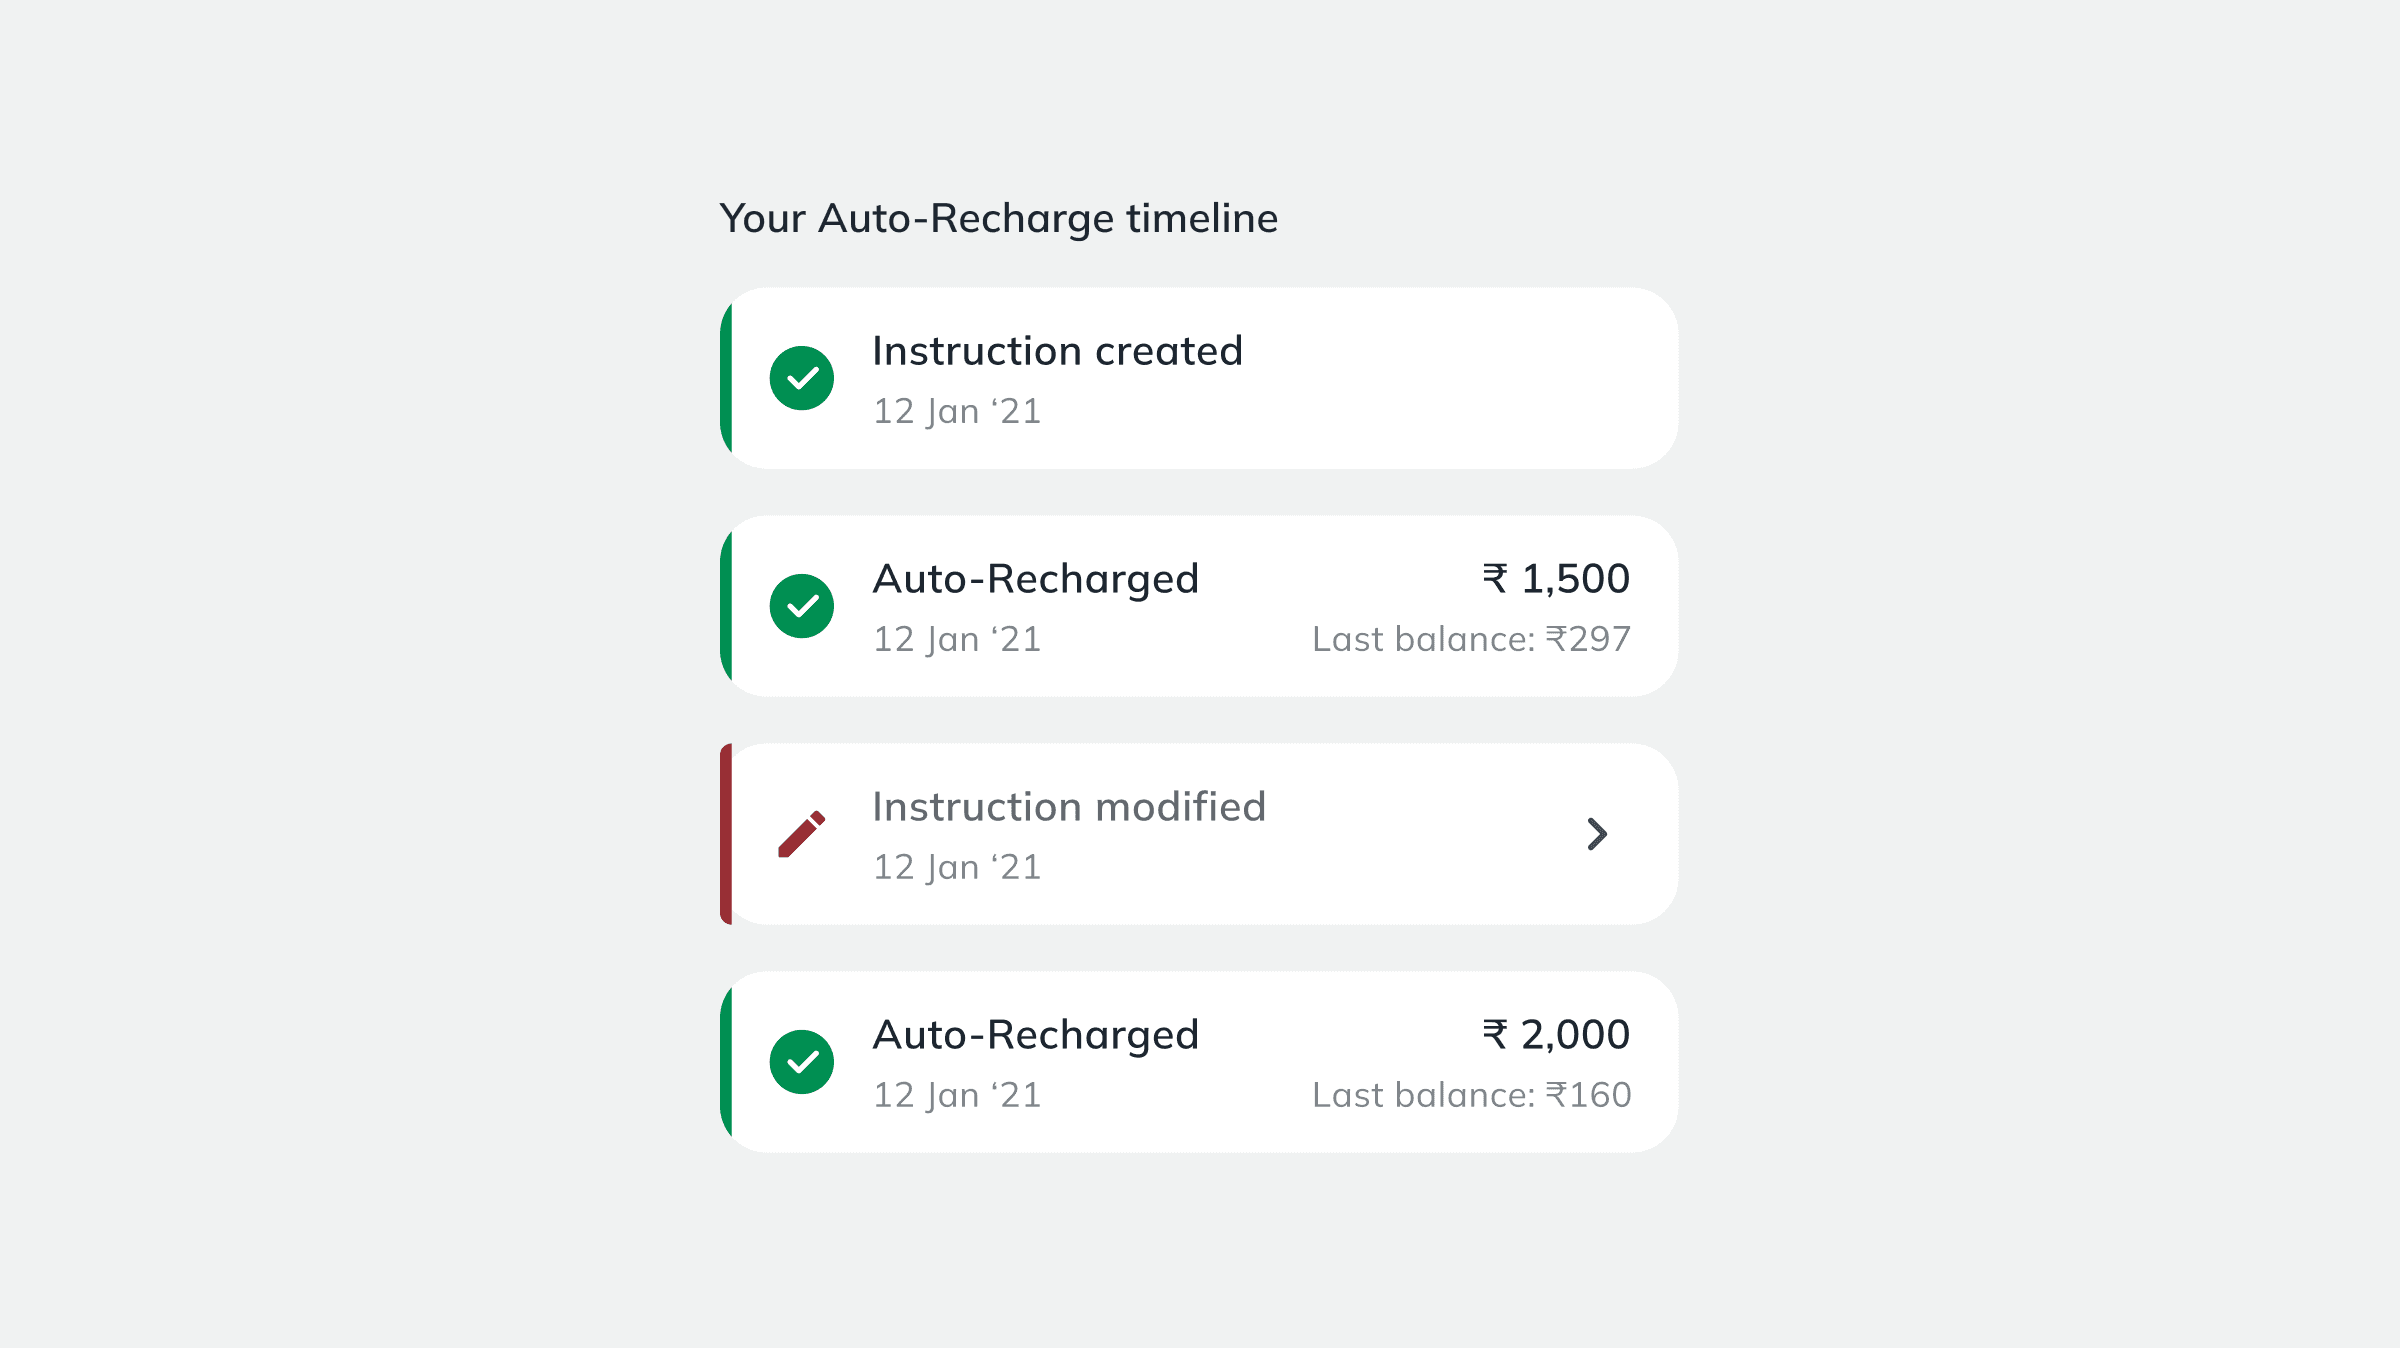Select the Instruction modified title text
Screen dimensions: 2400x1348
[x=1069, y=807]
